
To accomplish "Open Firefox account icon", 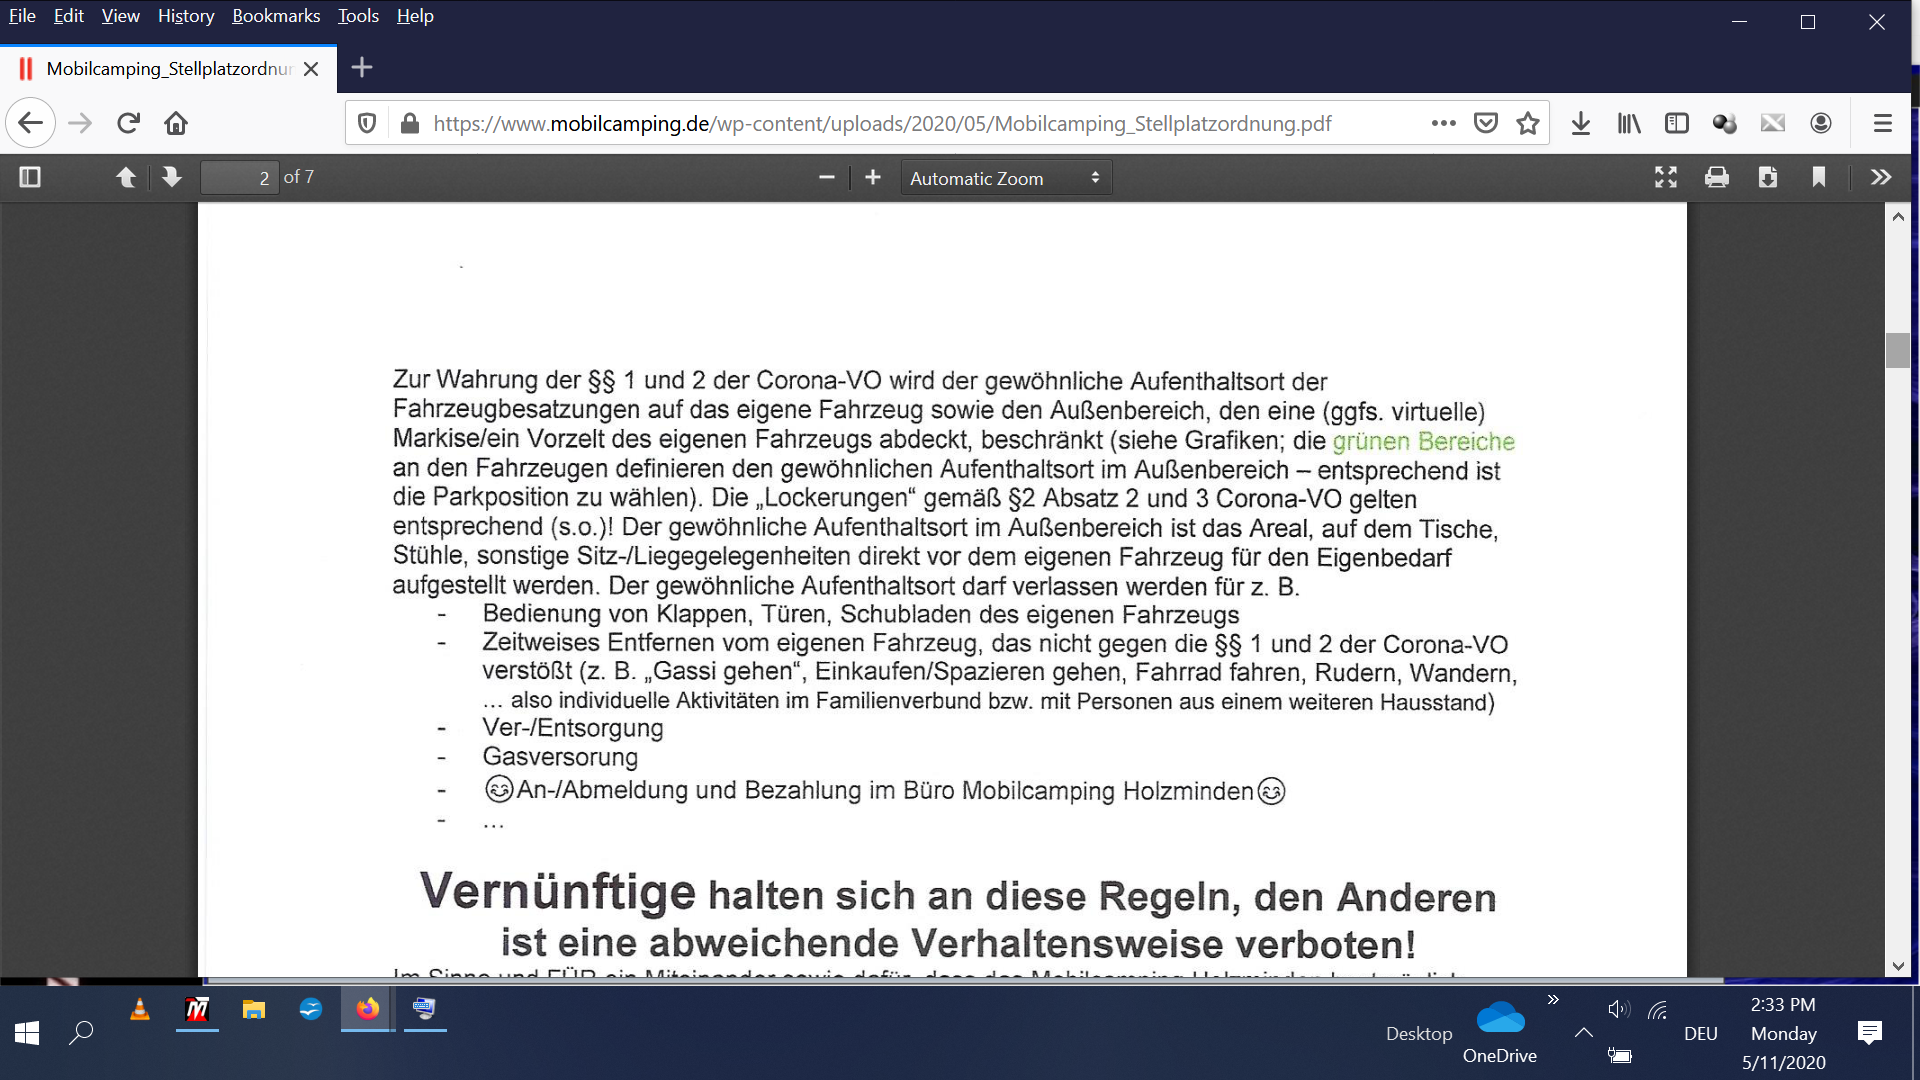I will [1821, 123].
